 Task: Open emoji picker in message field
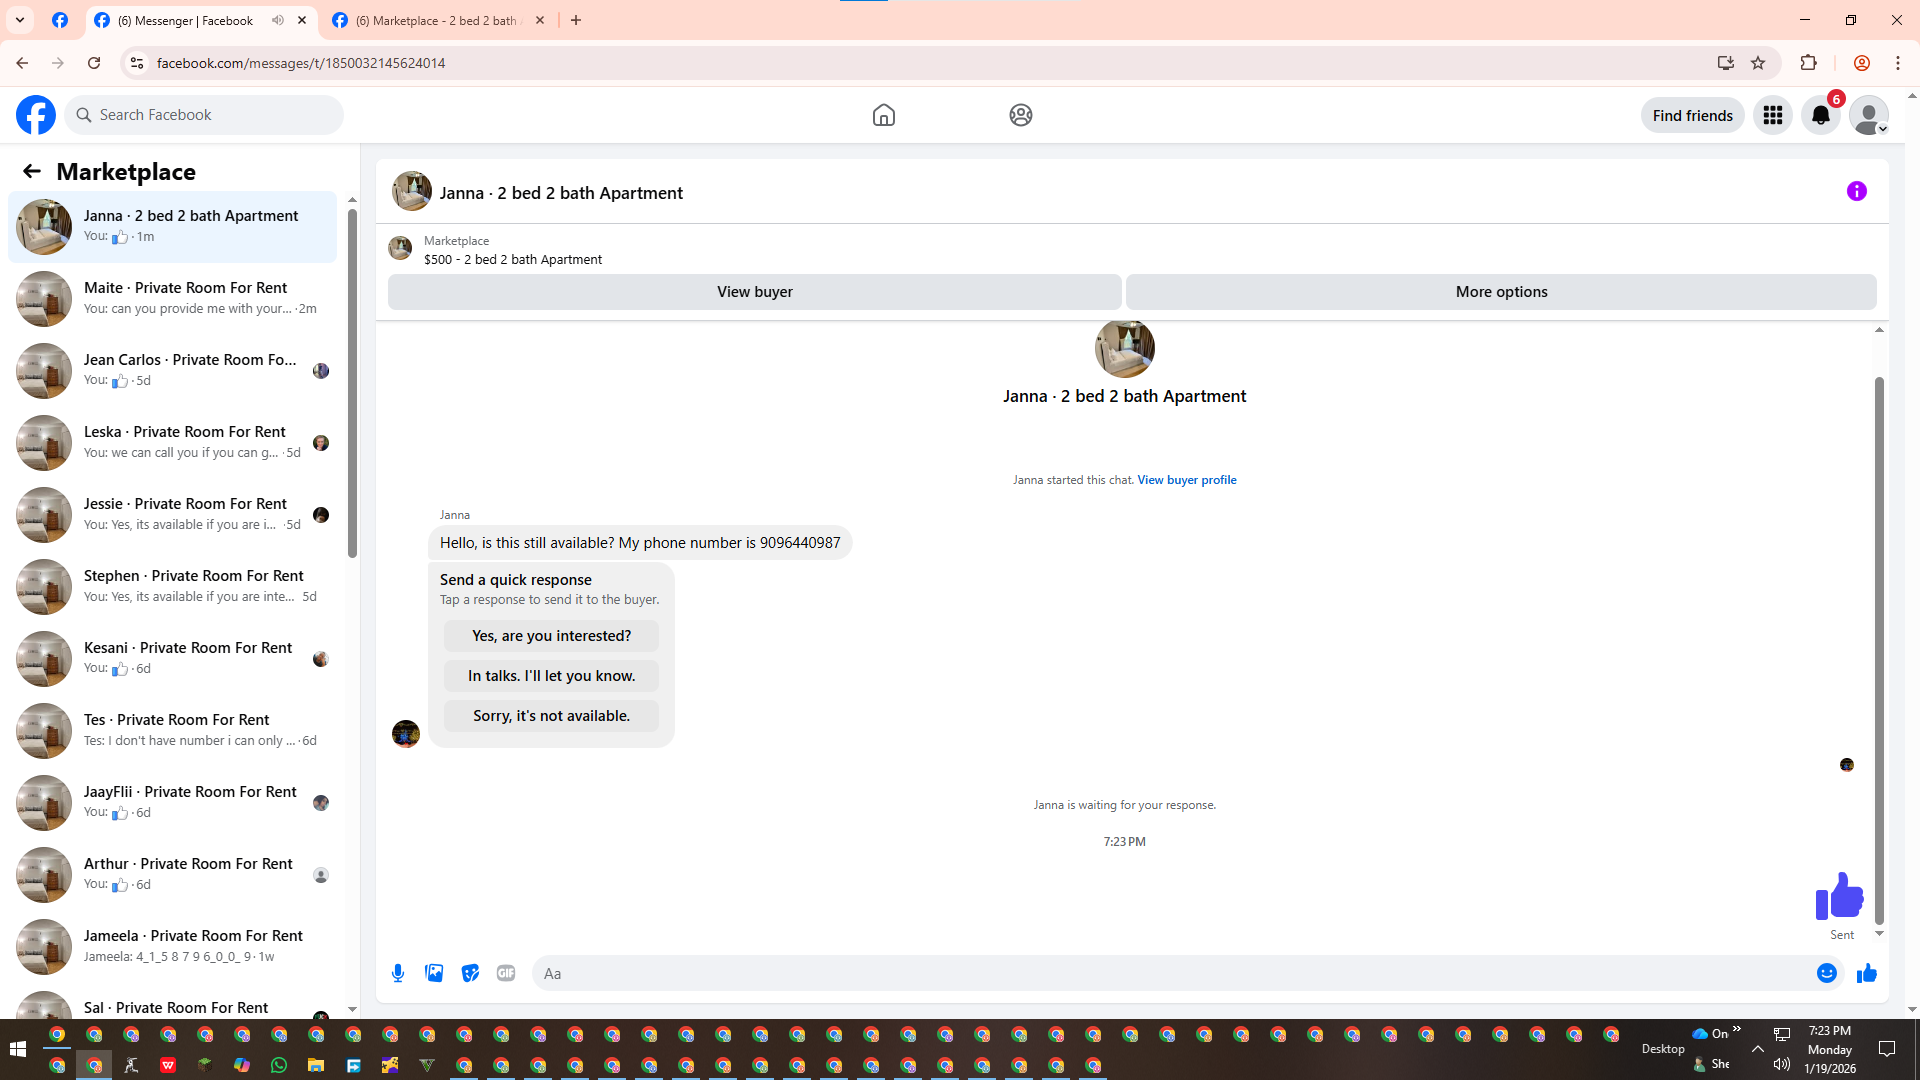coord(1826,973)
